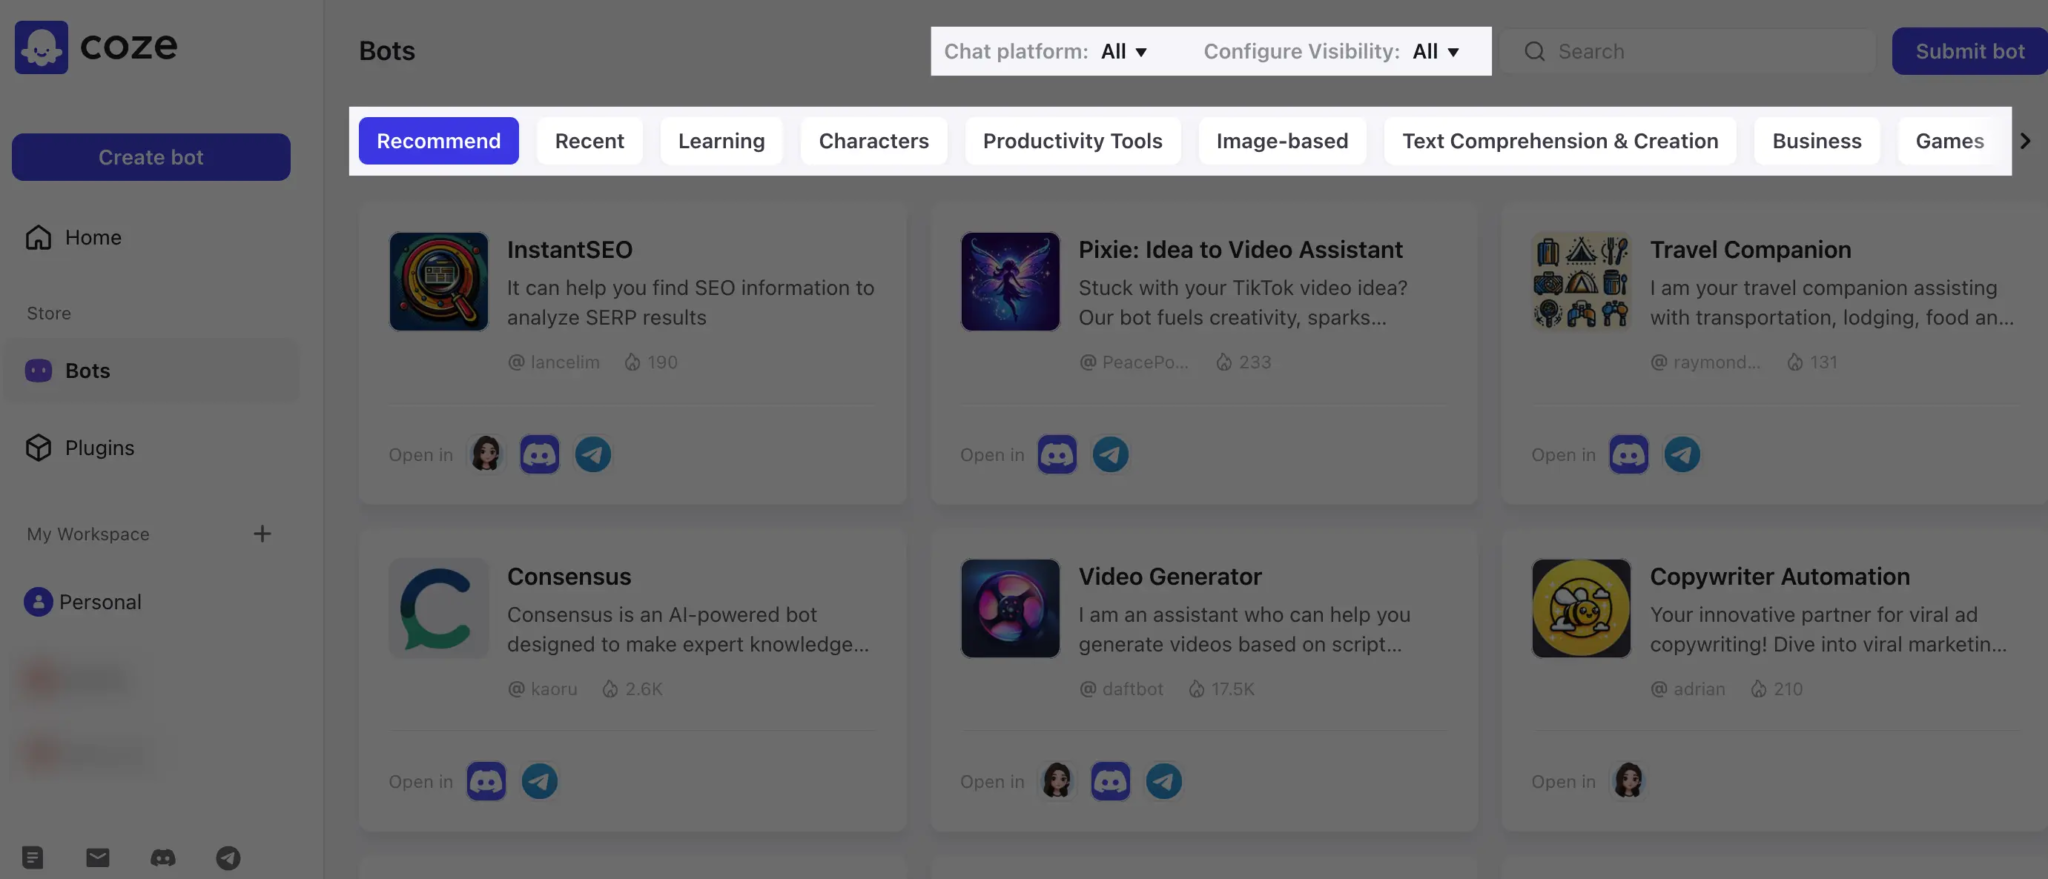Expand the Configure Visibility dropdown
This screenshot has width=2048, height=879.
(x=1436, y=52)
